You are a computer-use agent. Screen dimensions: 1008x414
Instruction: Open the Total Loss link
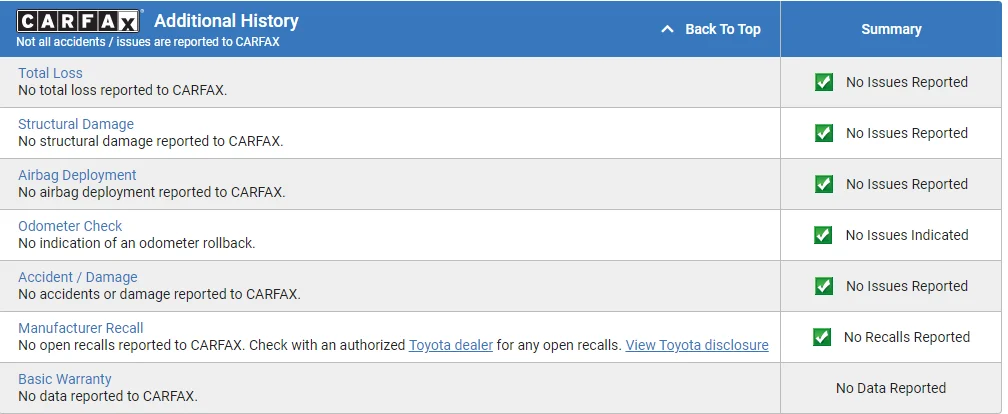[50, 73]
